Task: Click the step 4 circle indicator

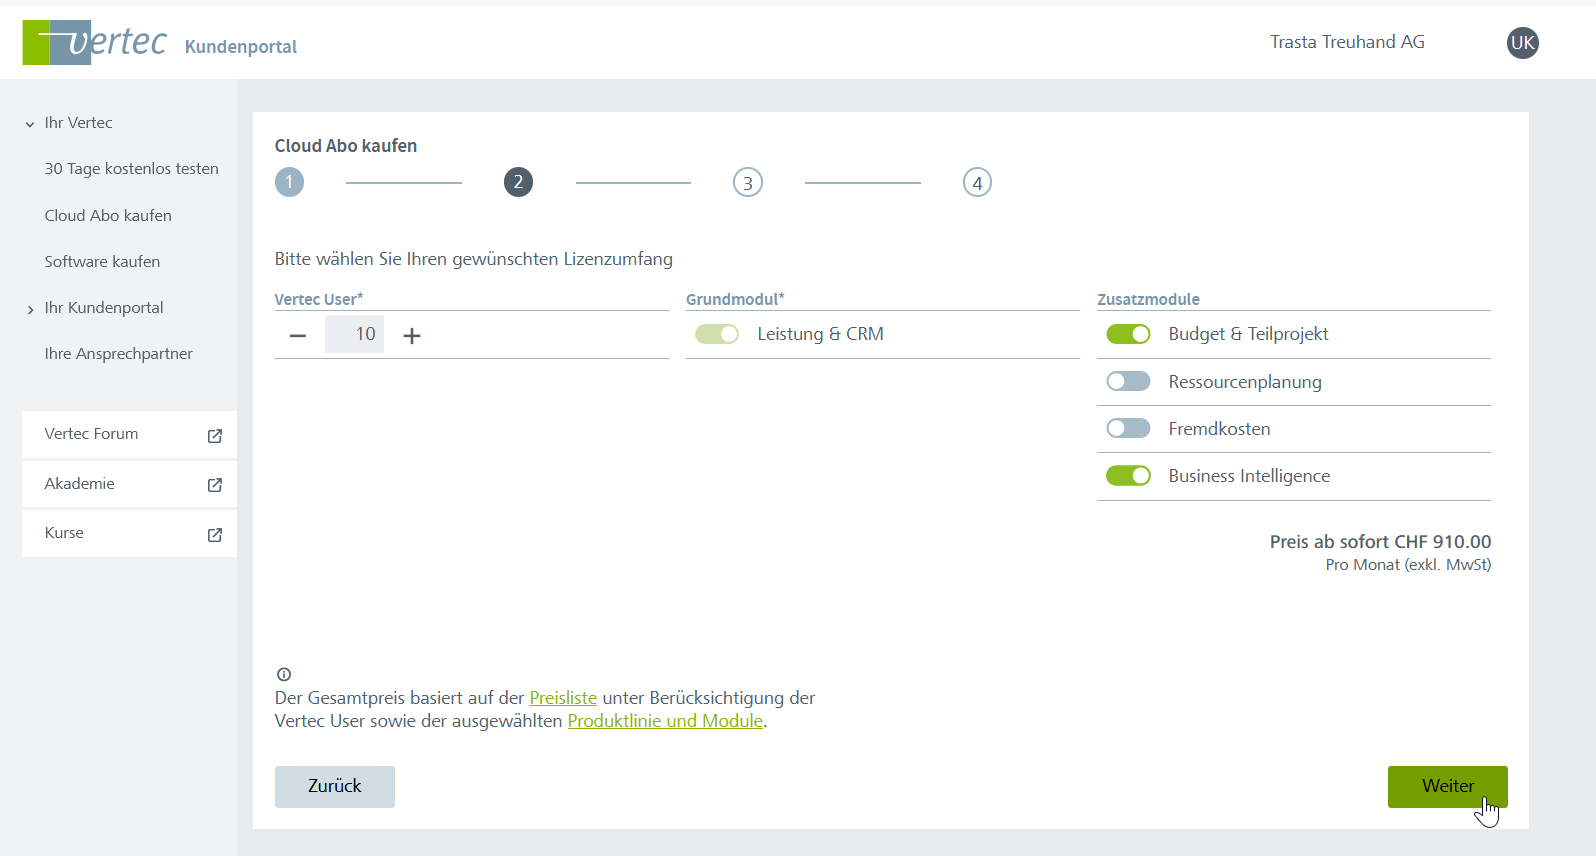Action: 977,183
